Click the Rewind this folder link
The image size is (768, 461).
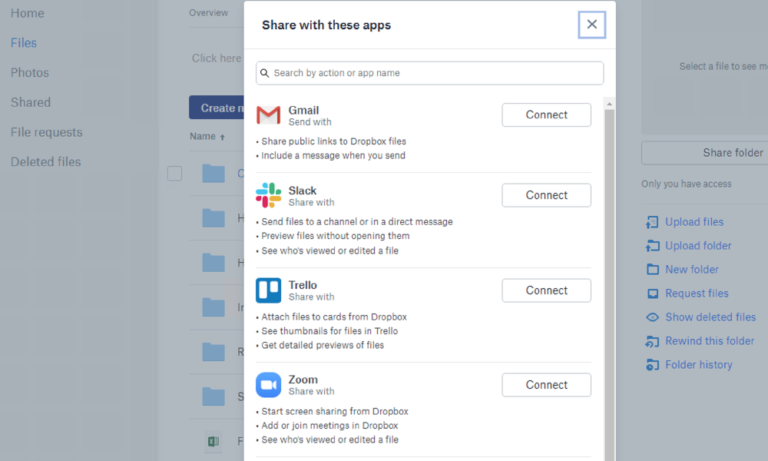pos(710,341)
